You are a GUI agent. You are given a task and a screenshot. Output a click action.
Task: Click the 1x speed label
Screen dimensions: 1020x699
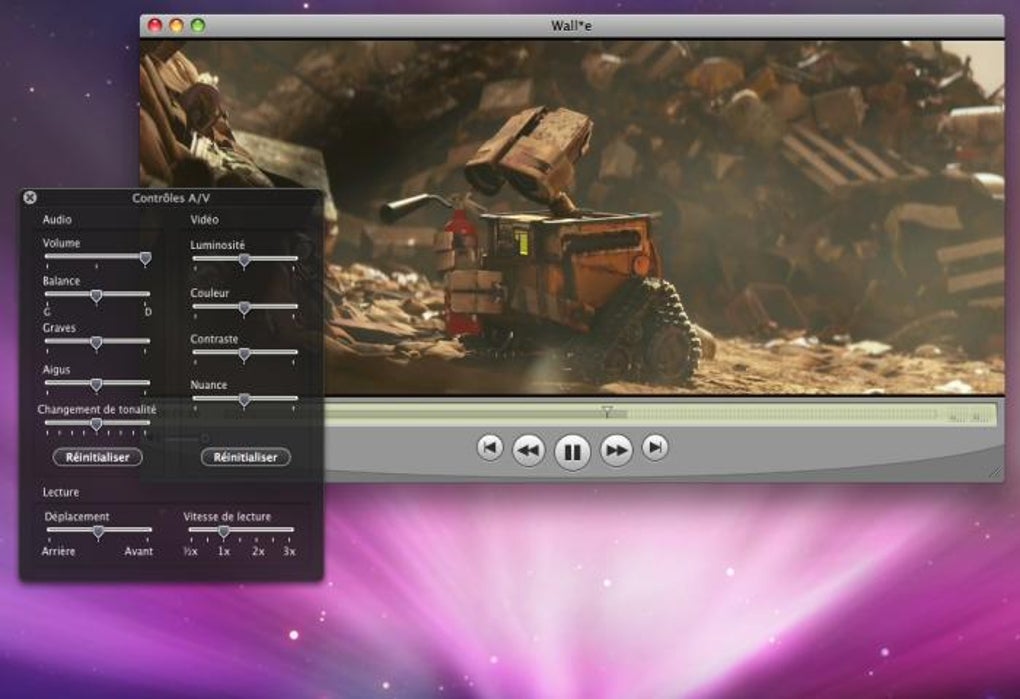[224, 551]
